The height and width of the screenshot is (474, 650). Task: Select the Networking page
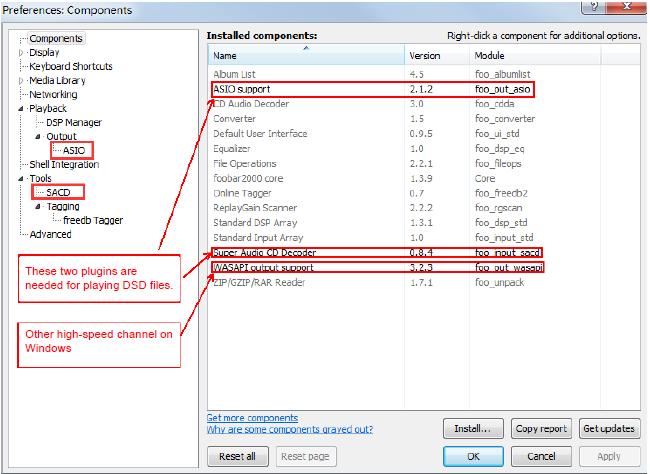(53, 95)
